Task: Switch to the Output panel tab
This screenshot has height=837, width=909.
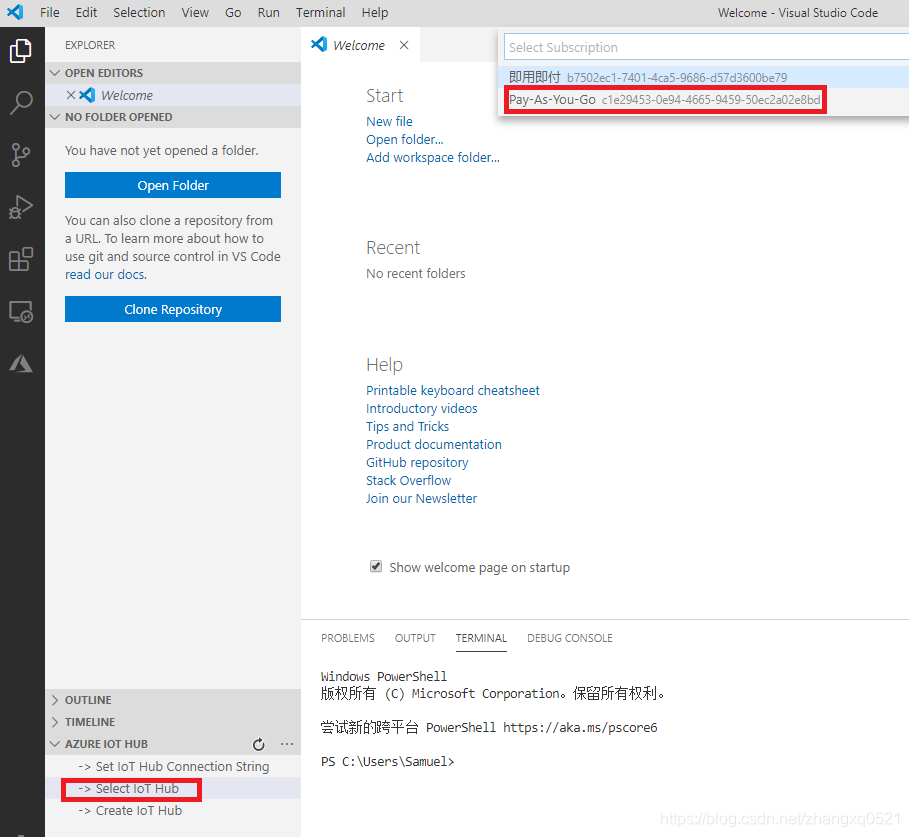Action: (x=415, y=638)
